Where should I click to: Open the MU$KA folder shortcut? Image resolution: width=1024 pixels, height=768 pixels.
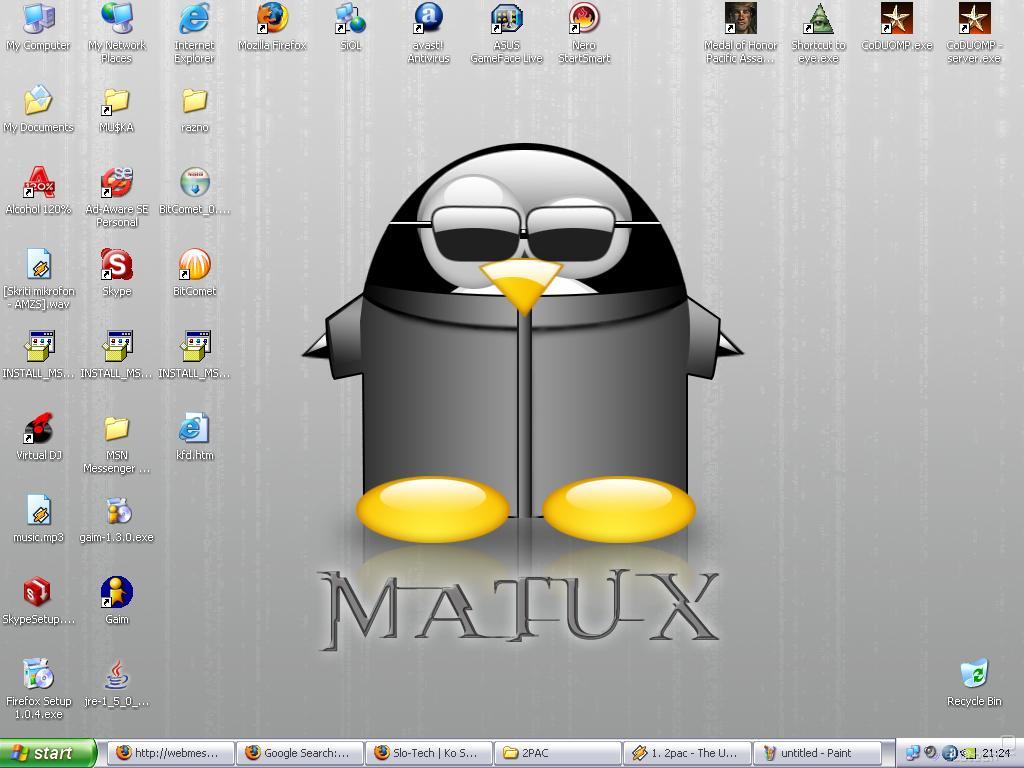click(117, 109)
